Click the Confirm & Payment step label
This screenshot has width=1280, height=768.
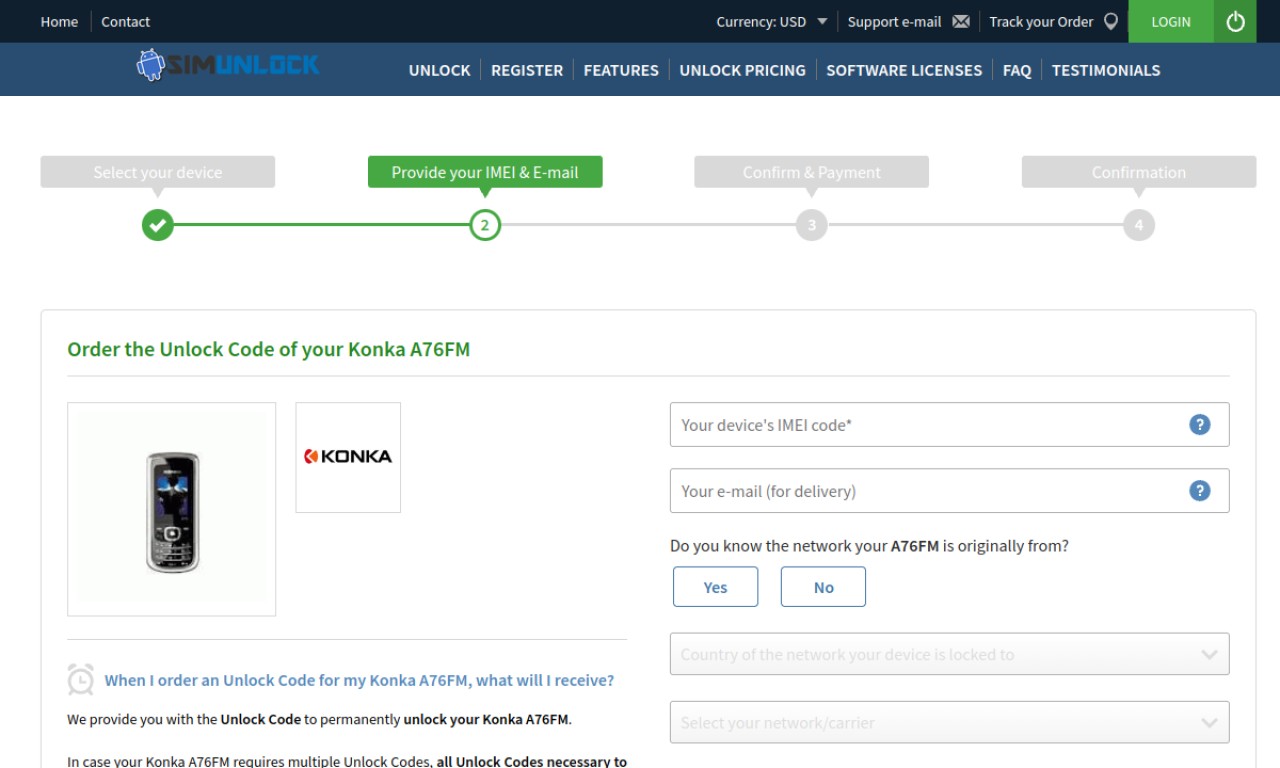(x=812, y=172)
